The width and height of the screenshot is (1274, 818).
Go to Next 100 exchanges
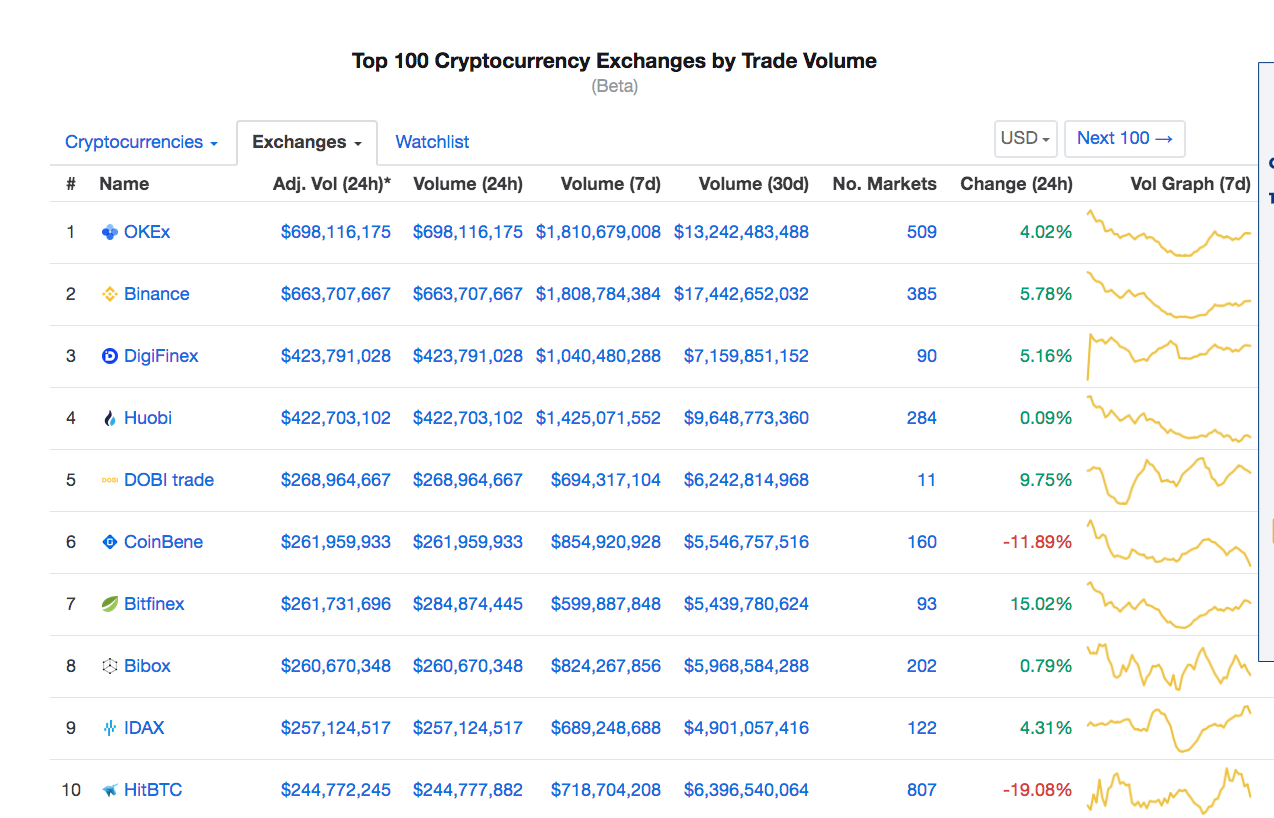pos(1125,139)
